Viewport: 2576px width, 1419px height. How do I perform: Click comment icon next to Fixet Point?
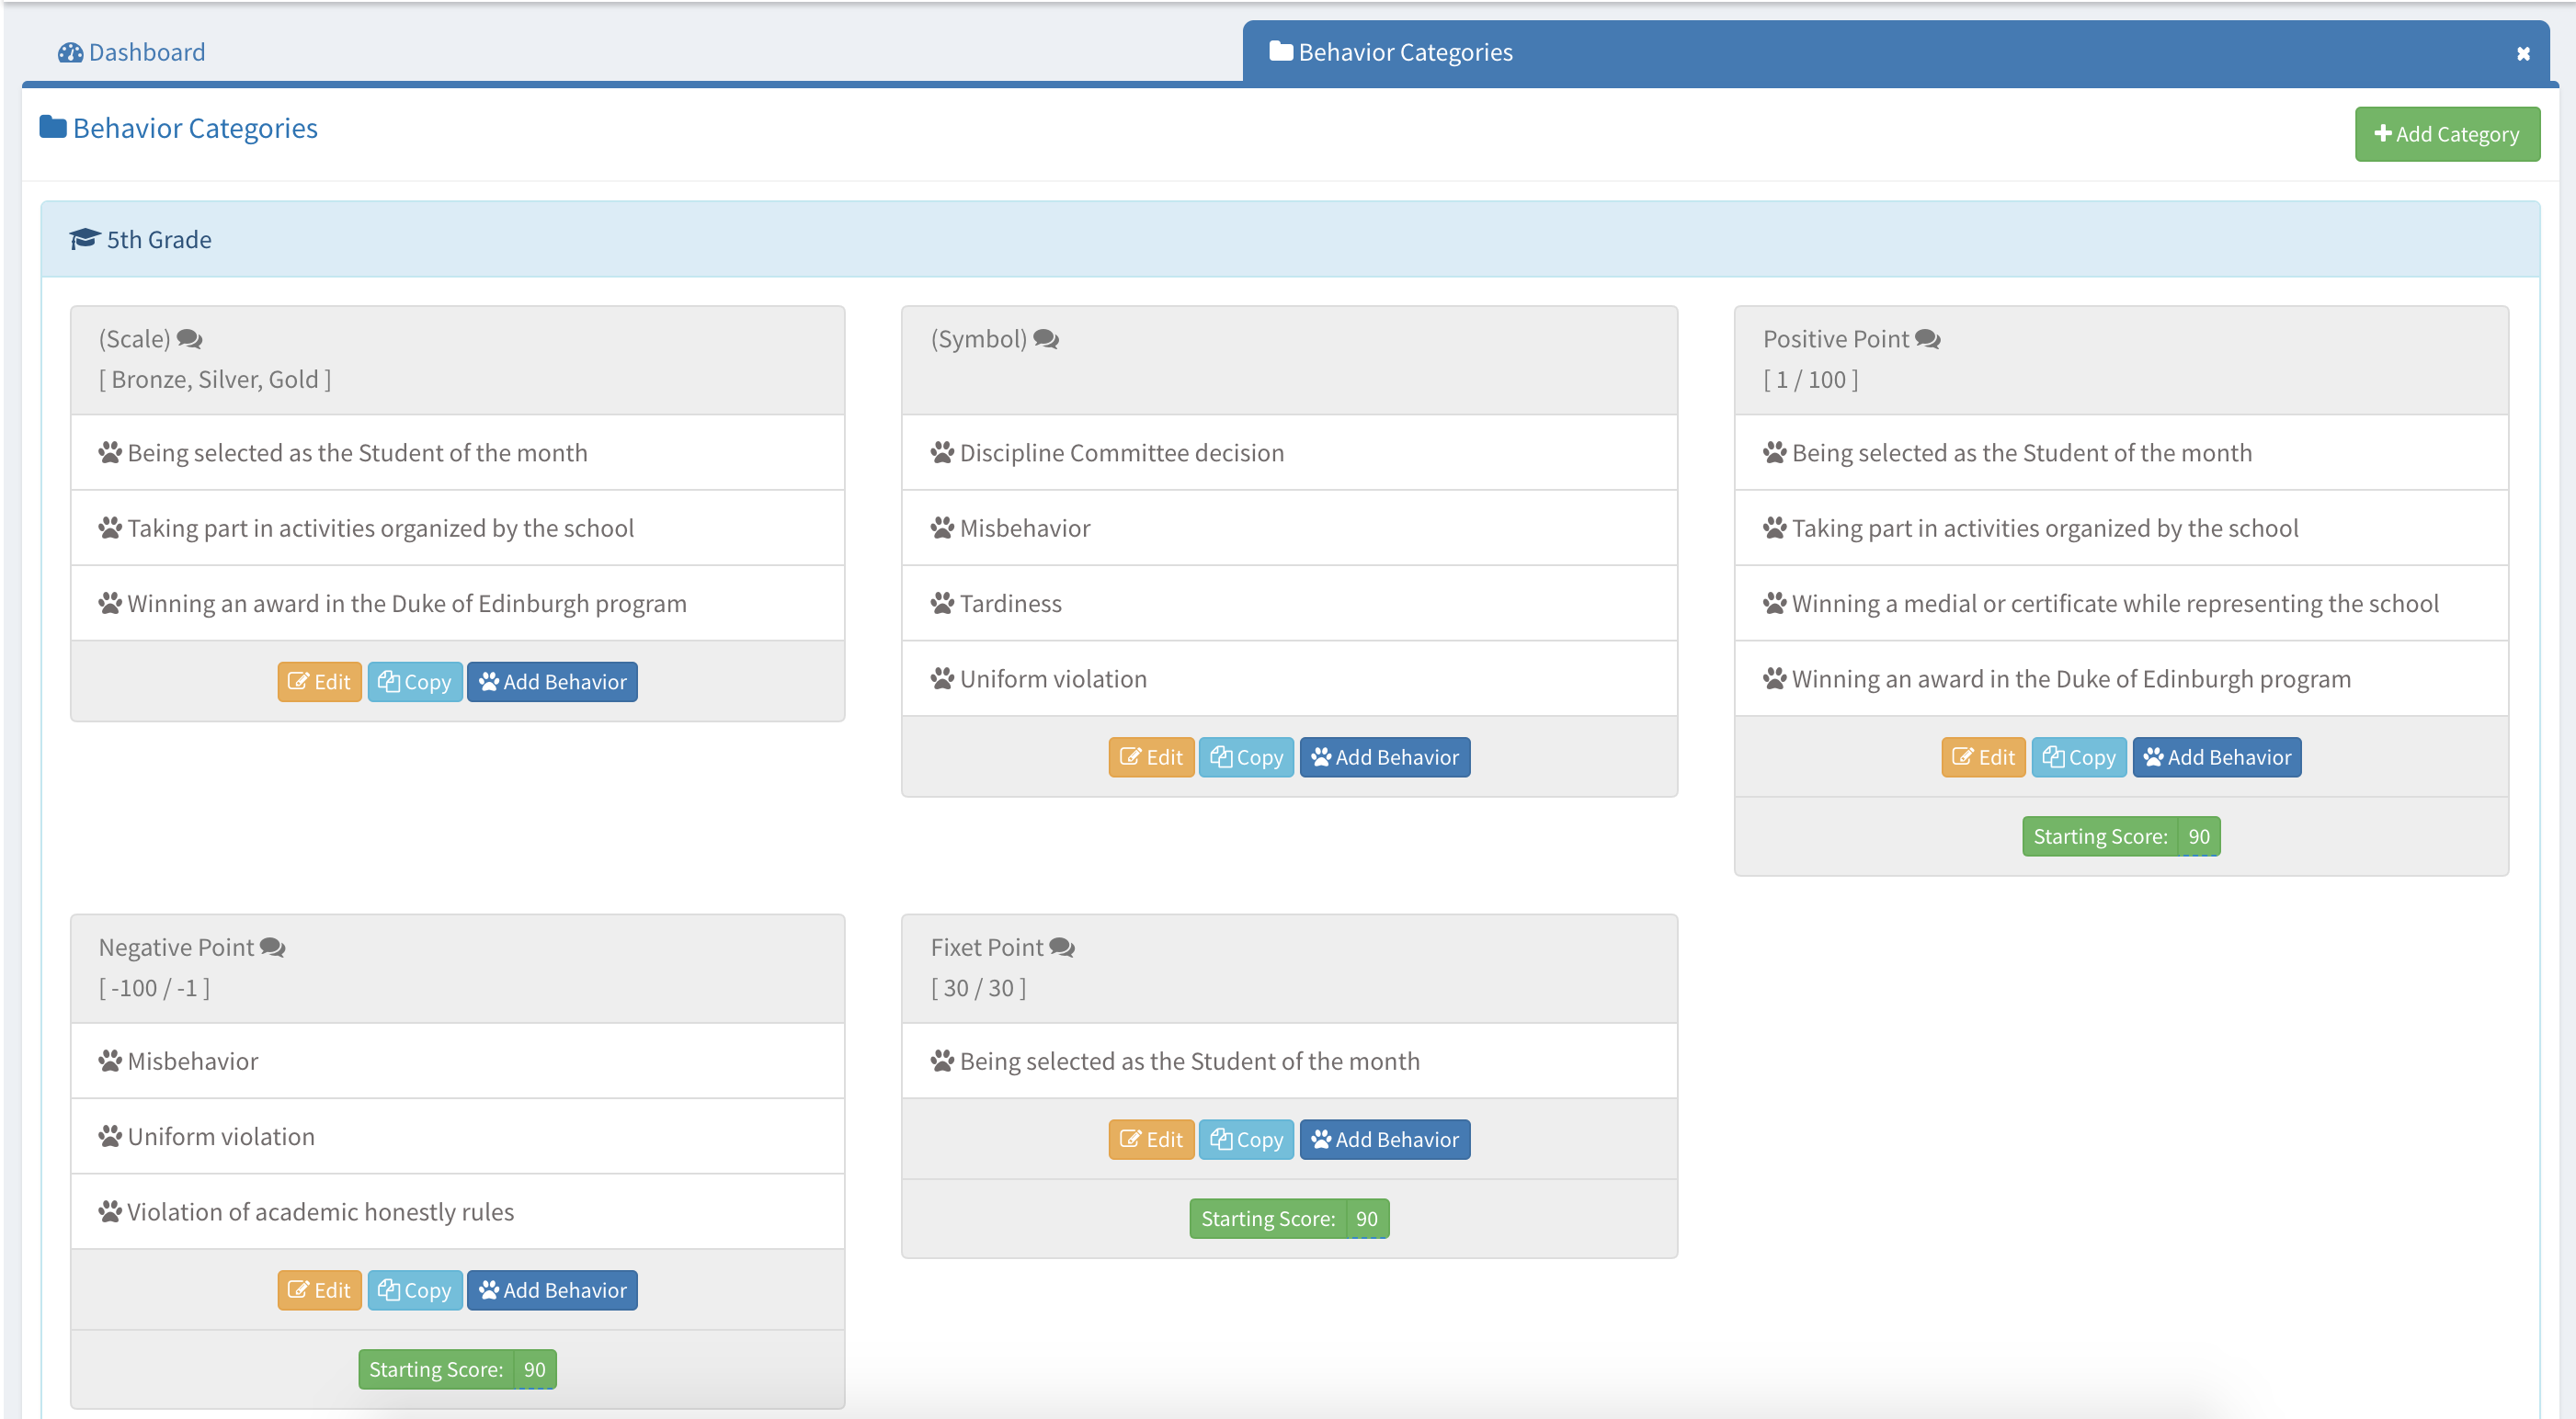1062,948
